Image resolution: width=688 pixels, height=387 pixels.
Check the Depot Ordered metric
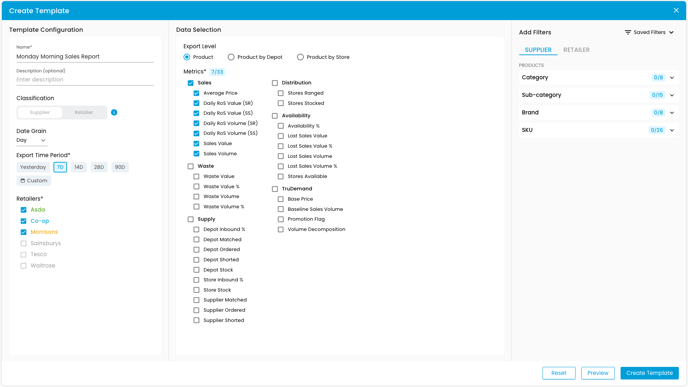pyautogui.click(x=196, y=250)
